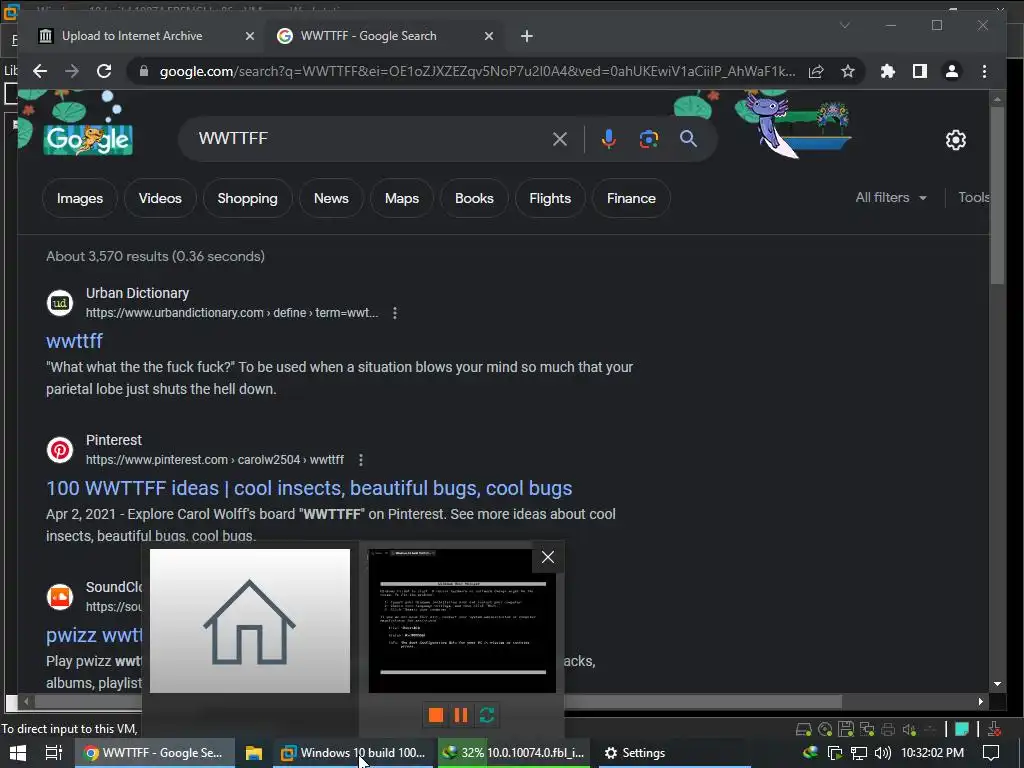Open Google quick settings gear
The image size is (1024, 768).
pos(955,140)
